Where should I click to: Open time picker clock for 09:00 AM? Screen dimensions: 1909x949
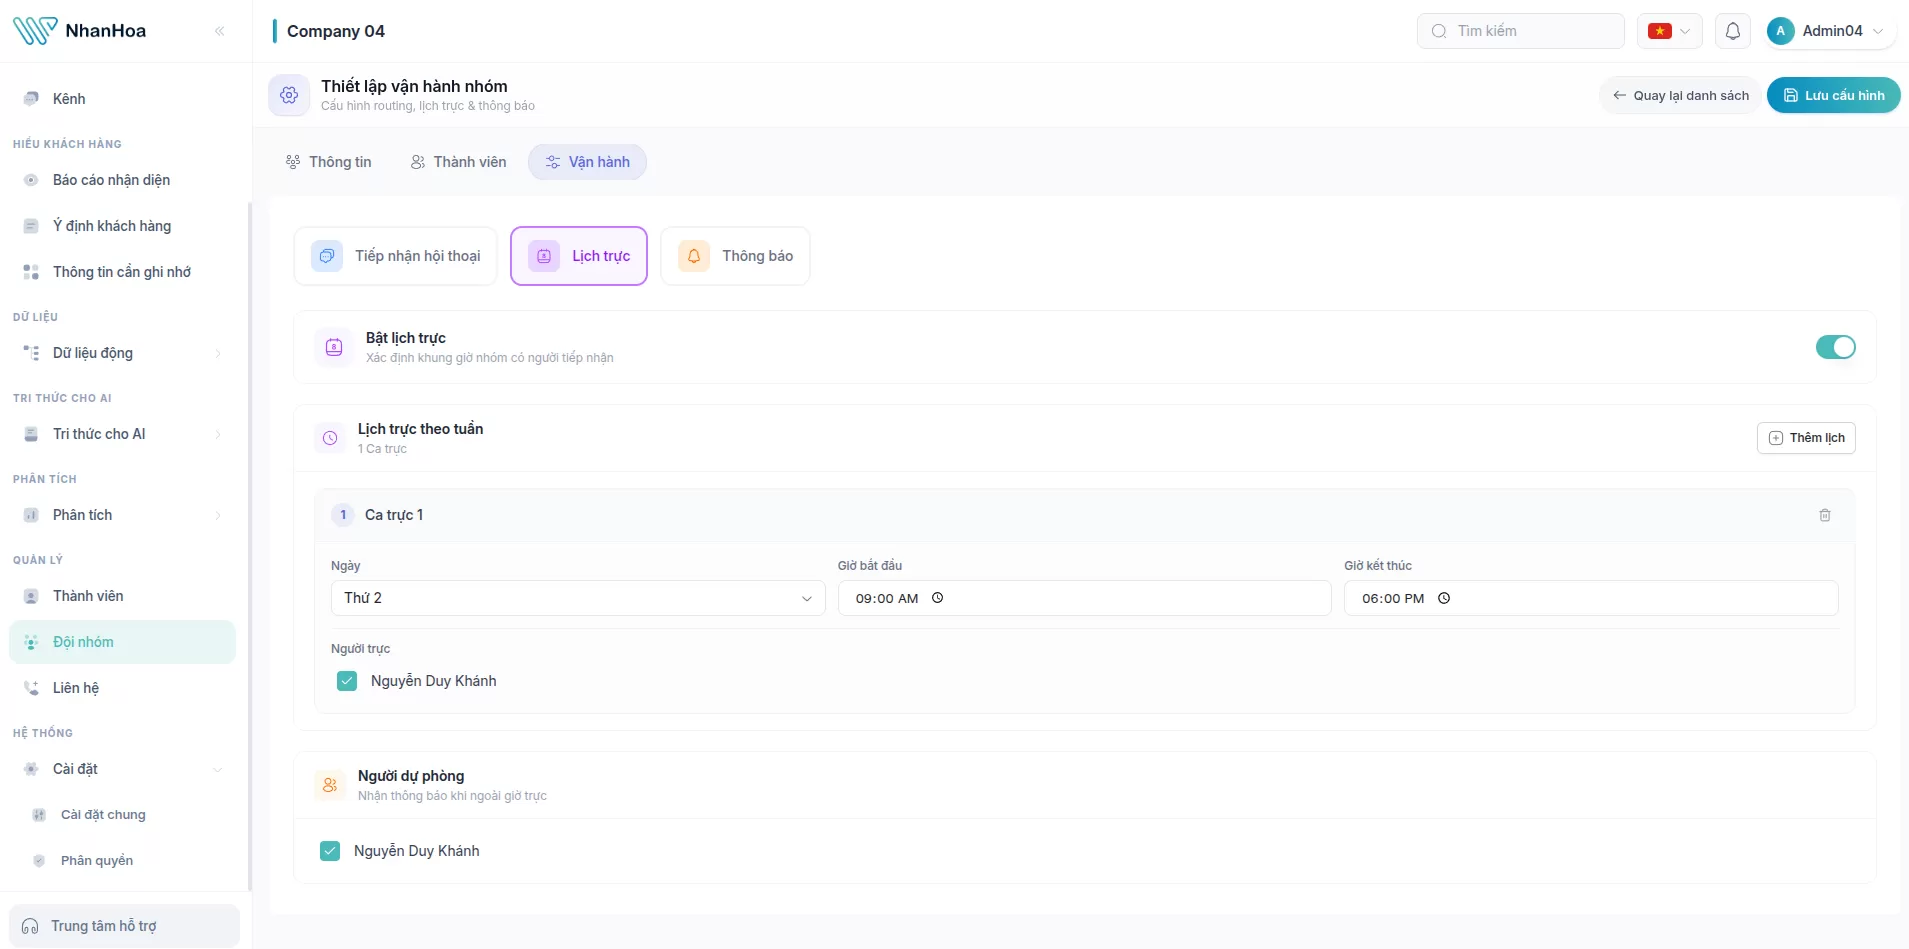tap(938, 598)
